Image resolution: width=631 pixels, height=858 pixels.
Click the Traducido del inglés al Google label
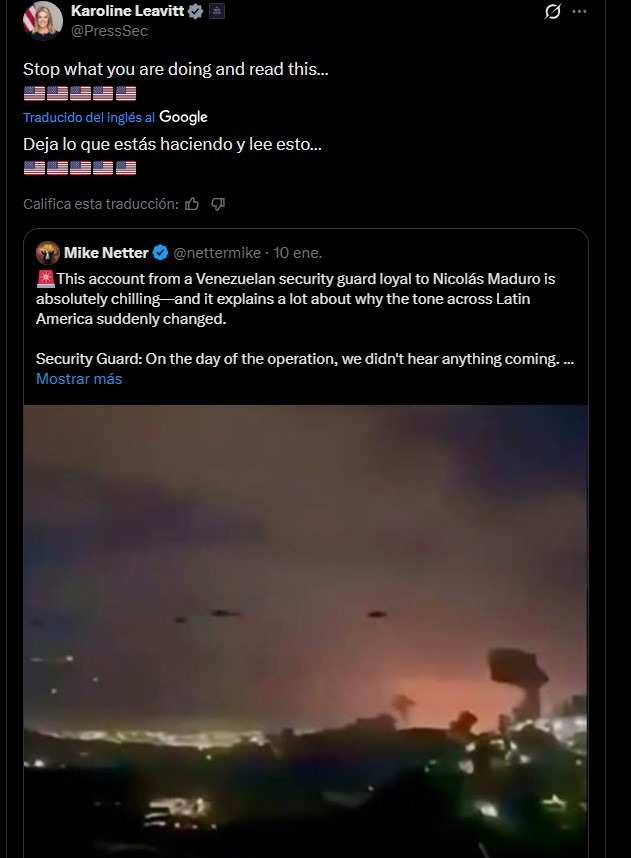115,117
